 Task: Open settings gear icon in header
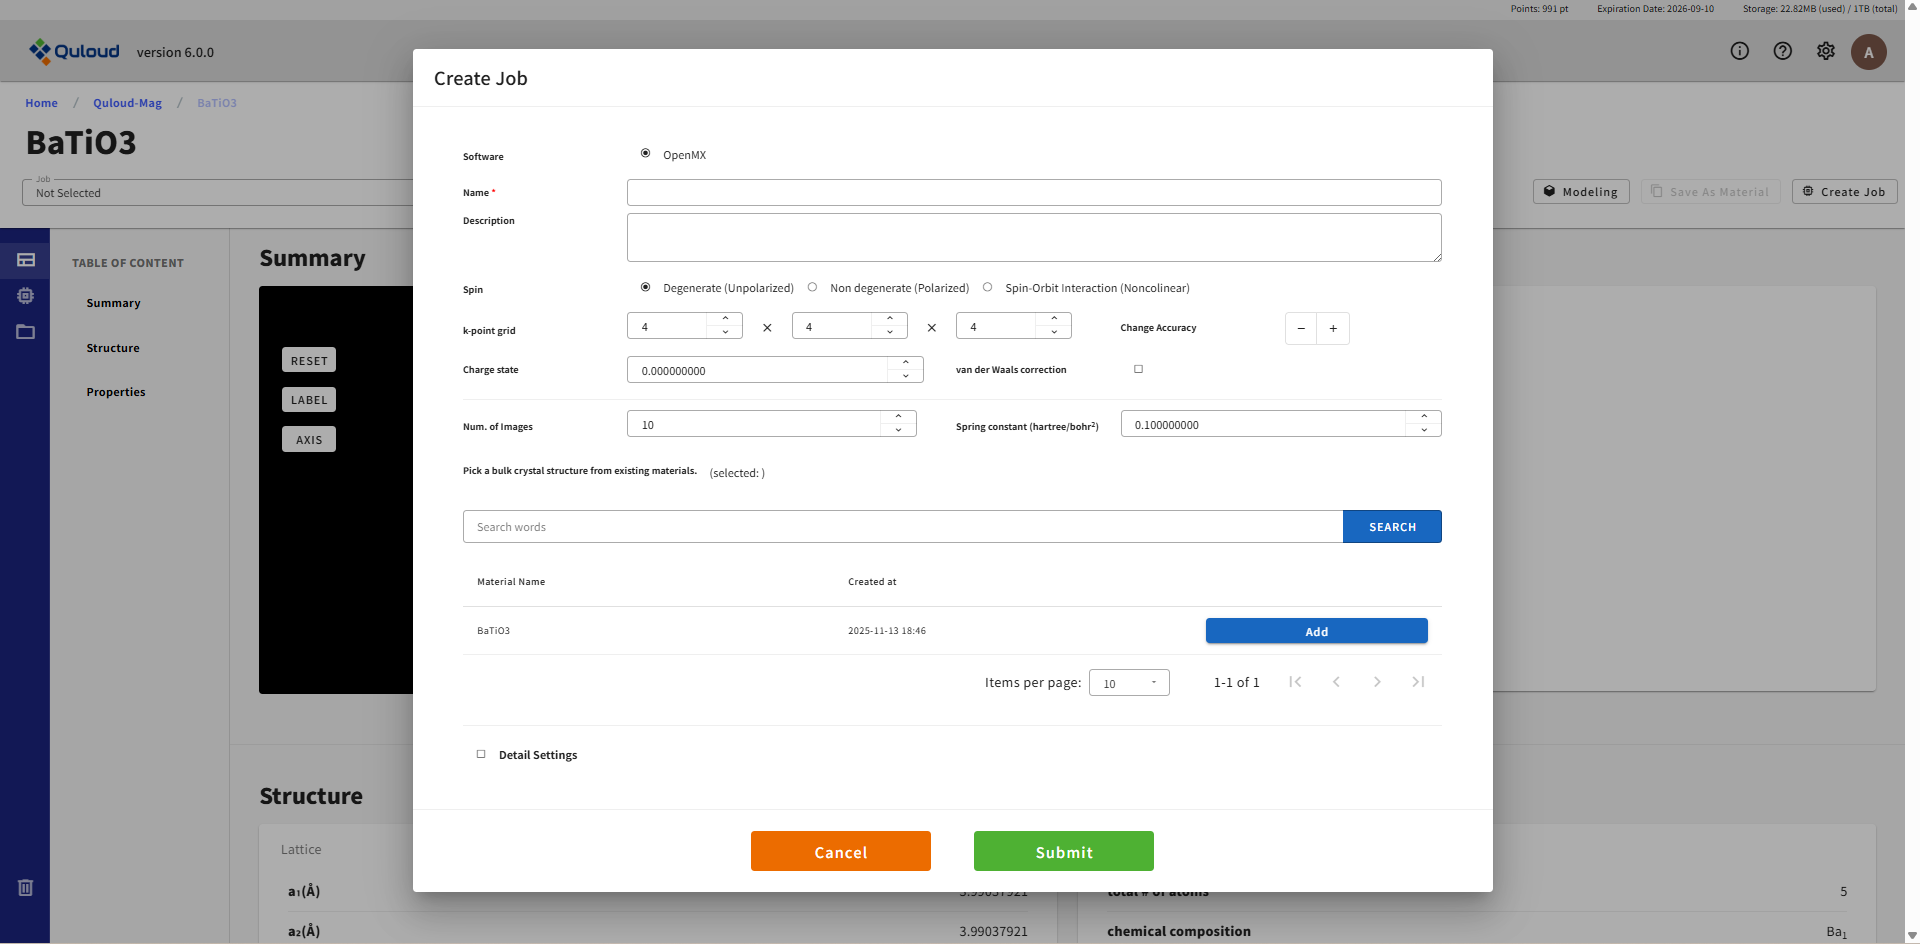tap(1826, 51)
